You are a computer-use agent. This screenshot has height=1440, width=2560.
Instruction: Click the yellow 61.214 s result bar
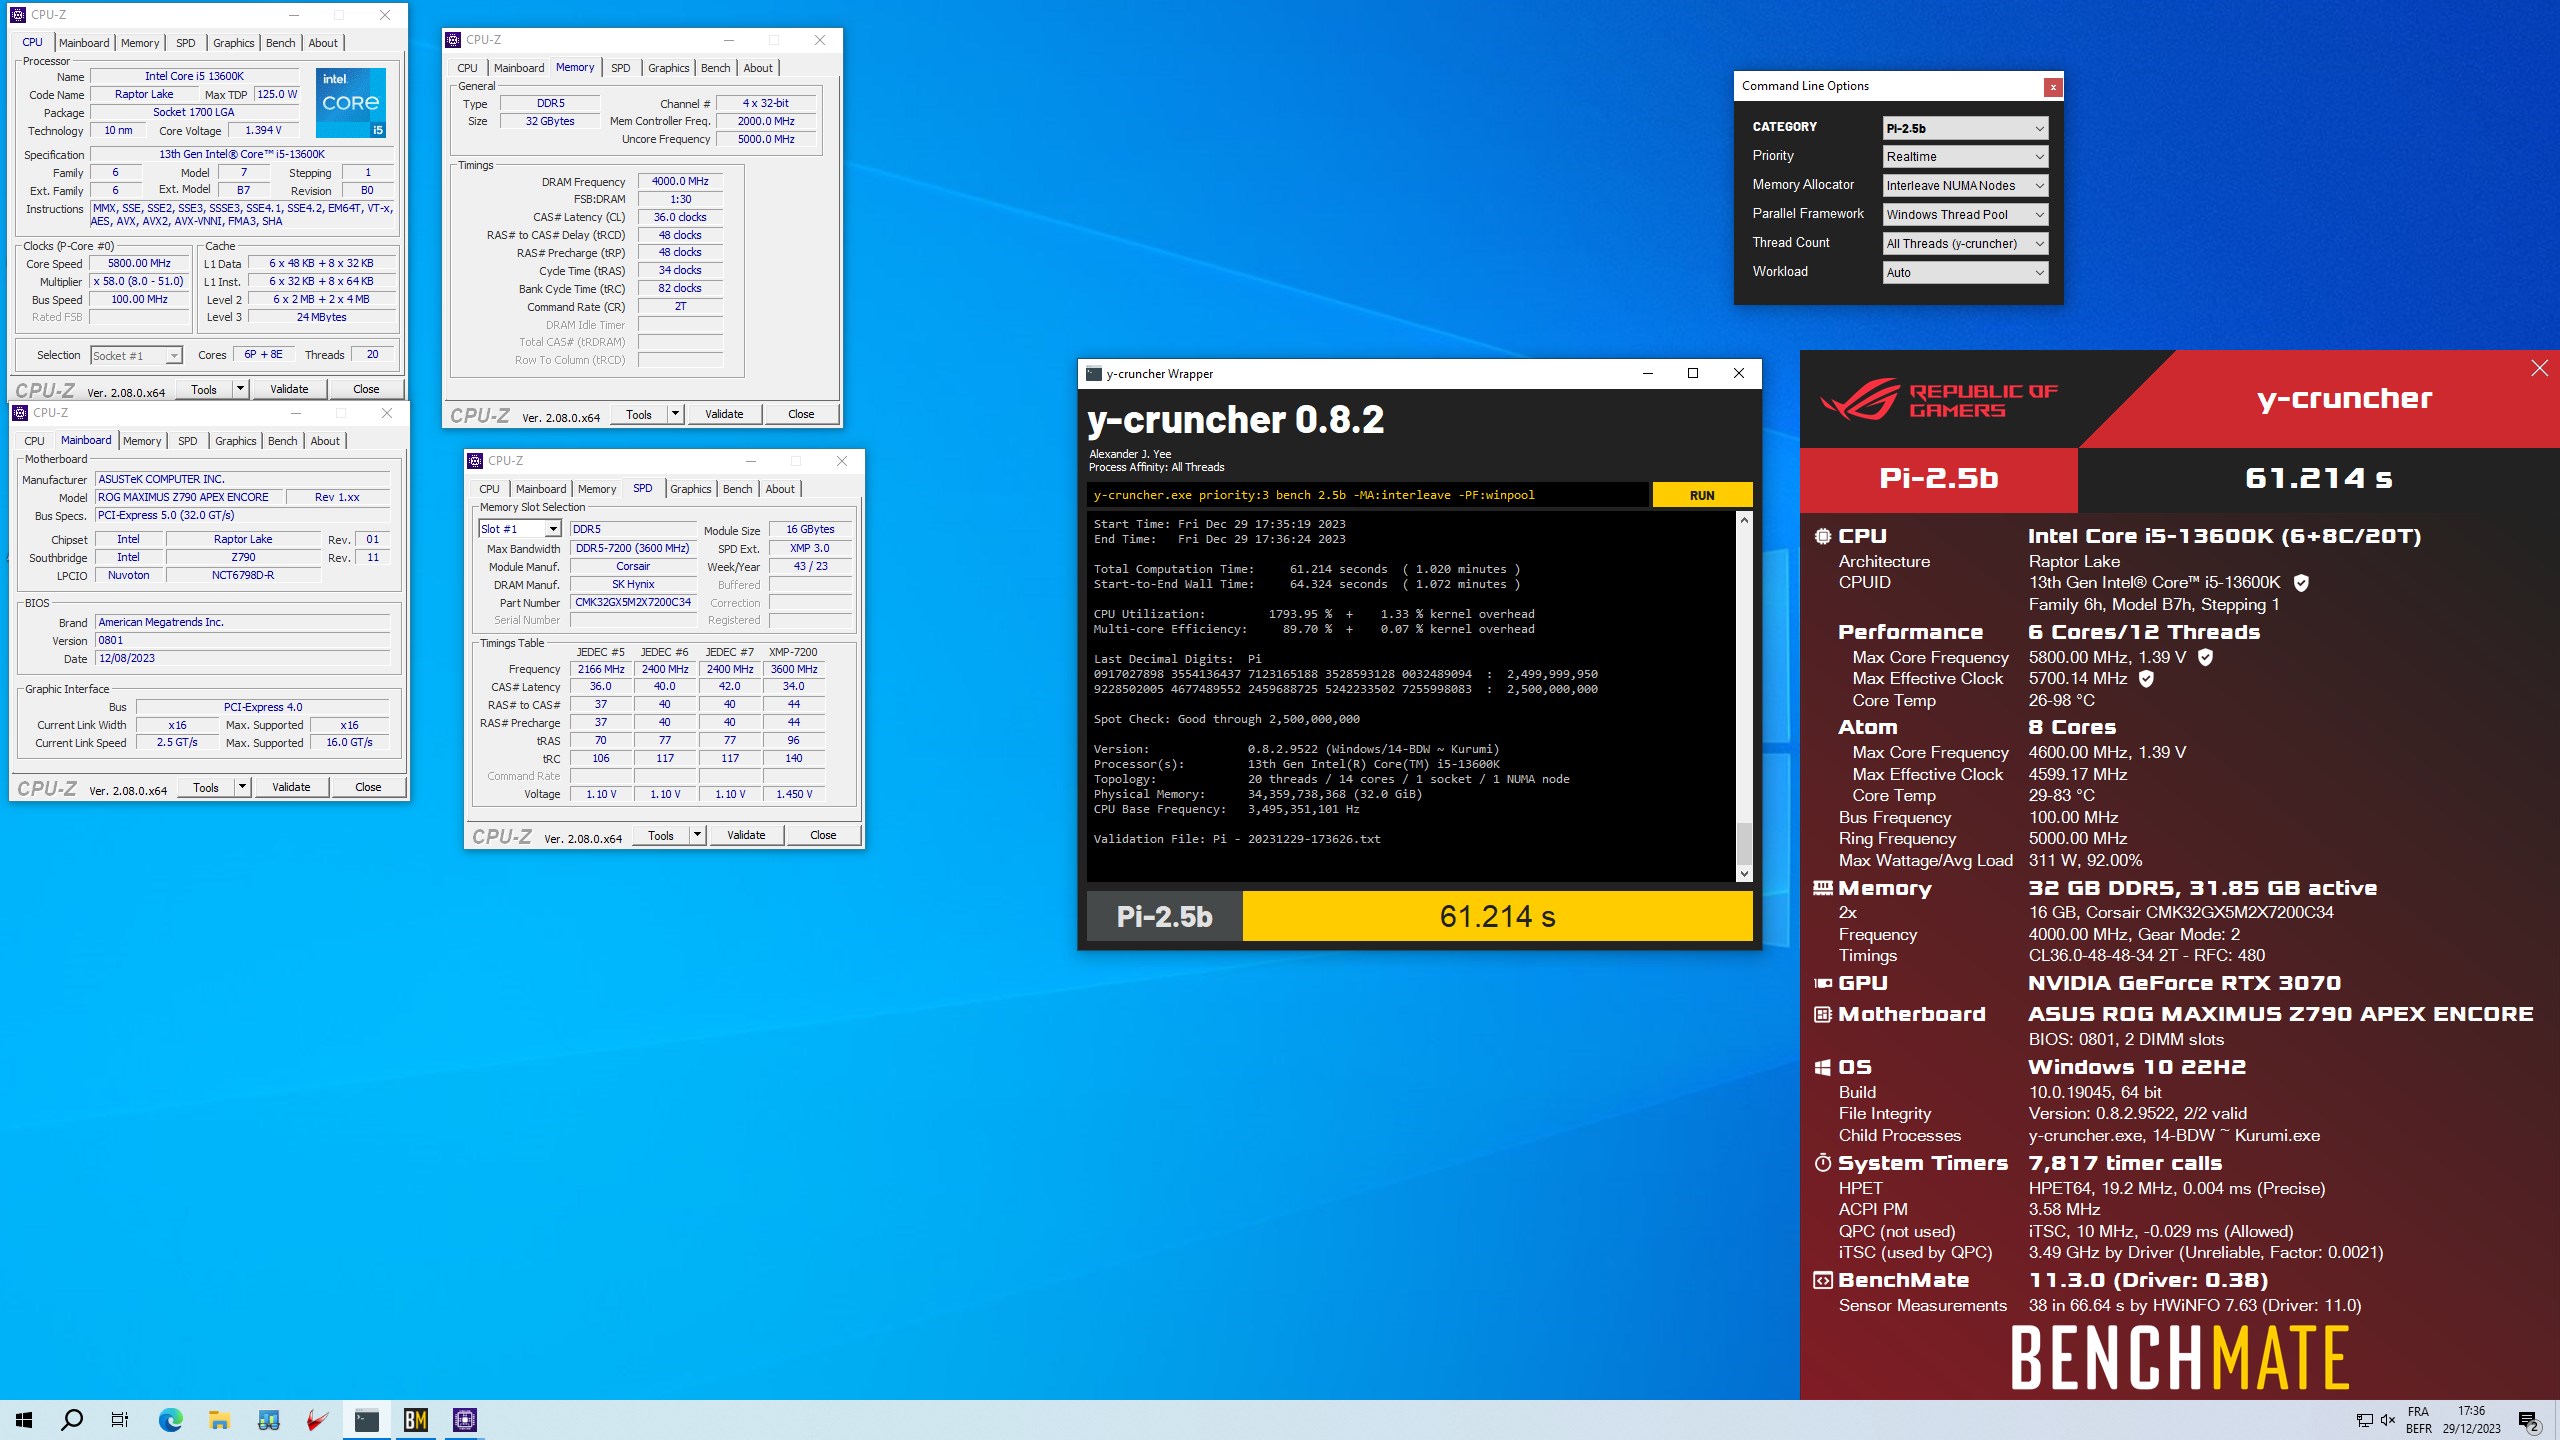pos(1497,916)
